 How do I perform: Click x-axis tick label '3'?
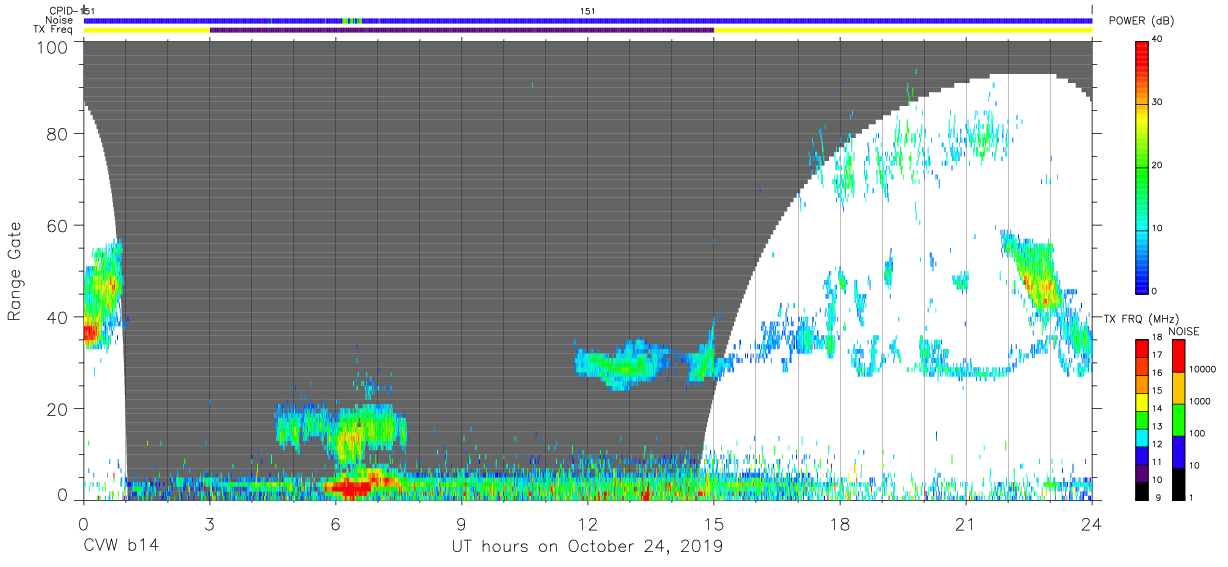tap(210, 524)
